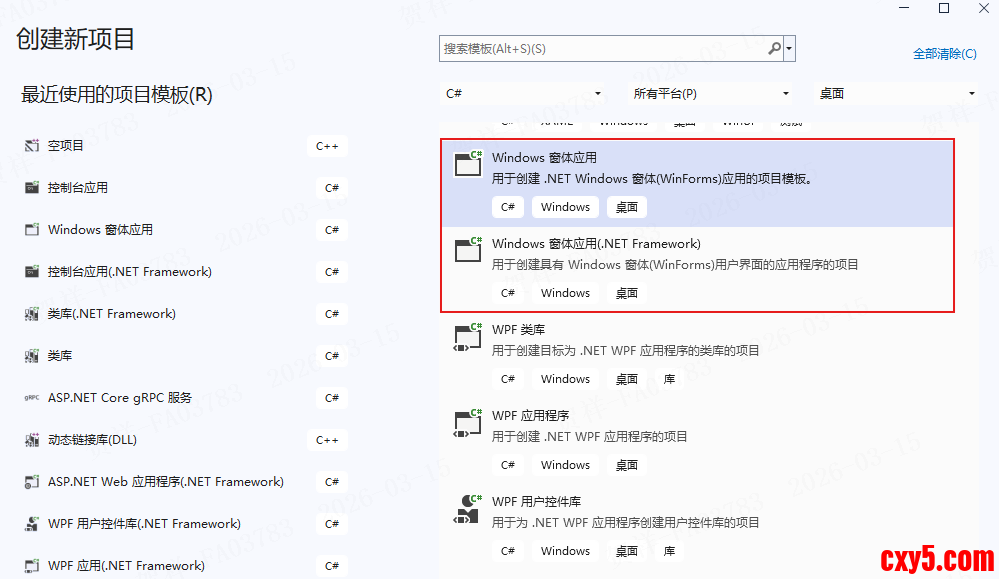The width and height of the screenshot is (999, 579).
Task: Click the Windows 窗体应用 WinForms description
Action: [654, 179]
